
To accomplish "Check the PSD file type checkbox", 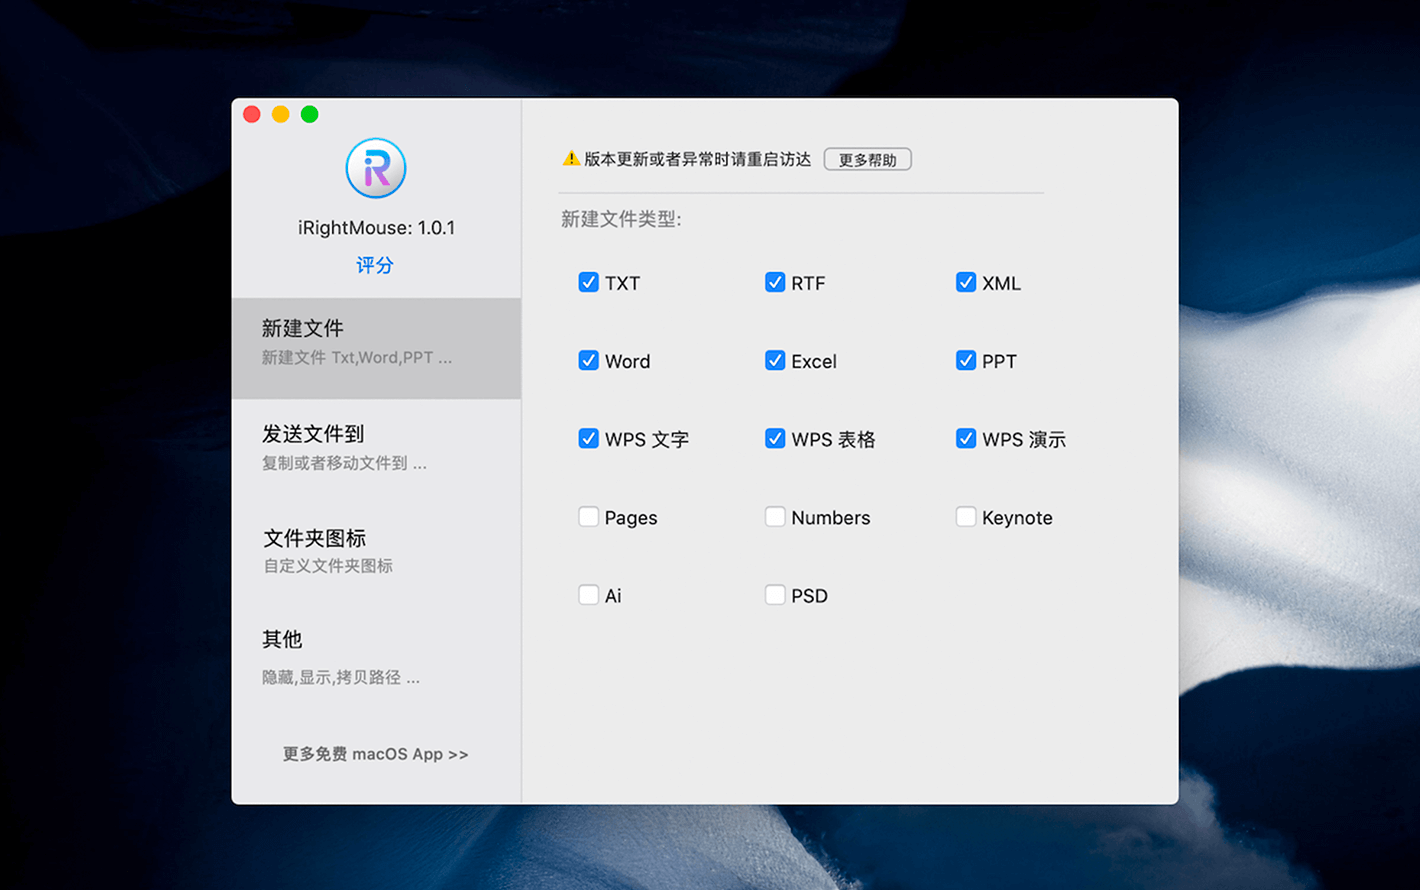I will (775, 595).
